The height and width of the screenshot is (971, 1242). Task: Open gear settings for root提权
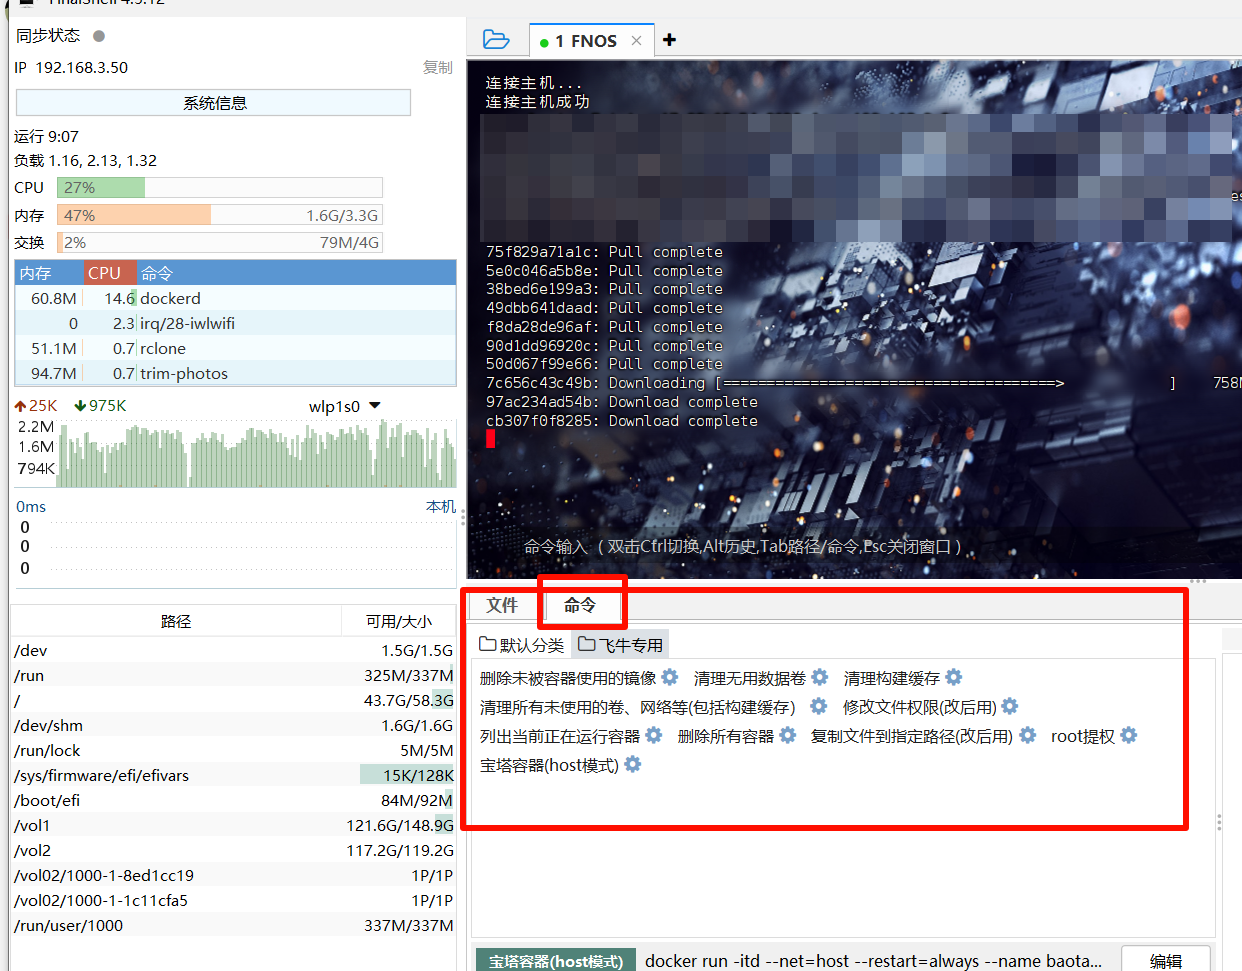[x=1129, y=735]
